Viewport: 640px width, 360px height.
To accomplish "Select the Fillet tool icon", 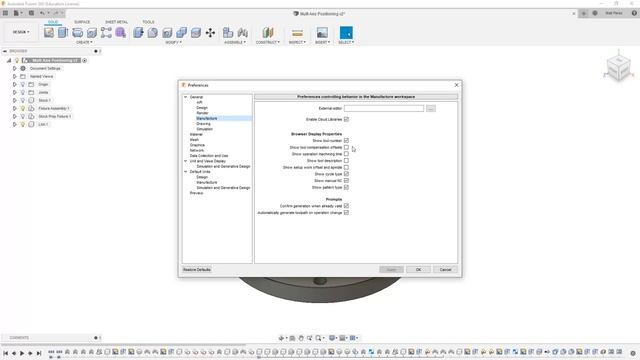I will coord(153,32).
